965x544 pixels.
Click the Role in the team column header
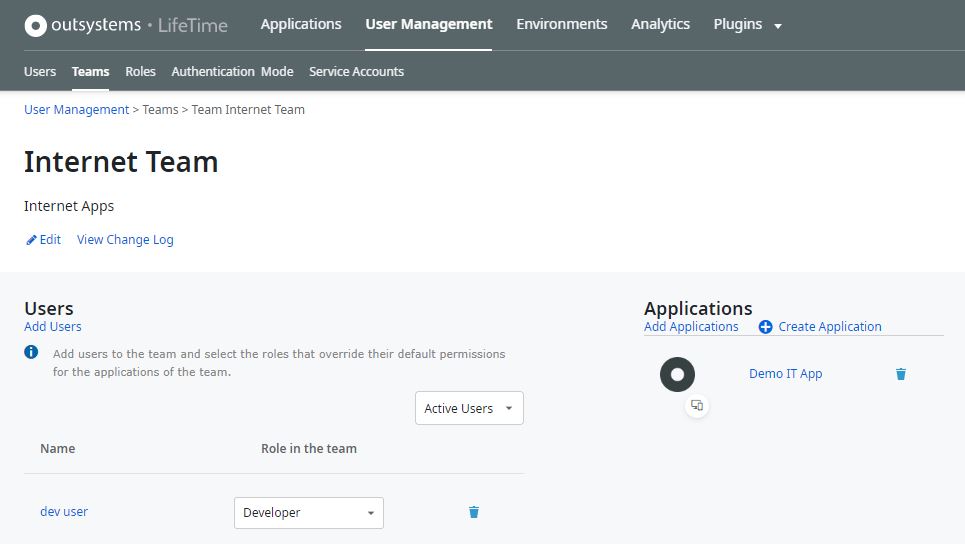point(309,449)
